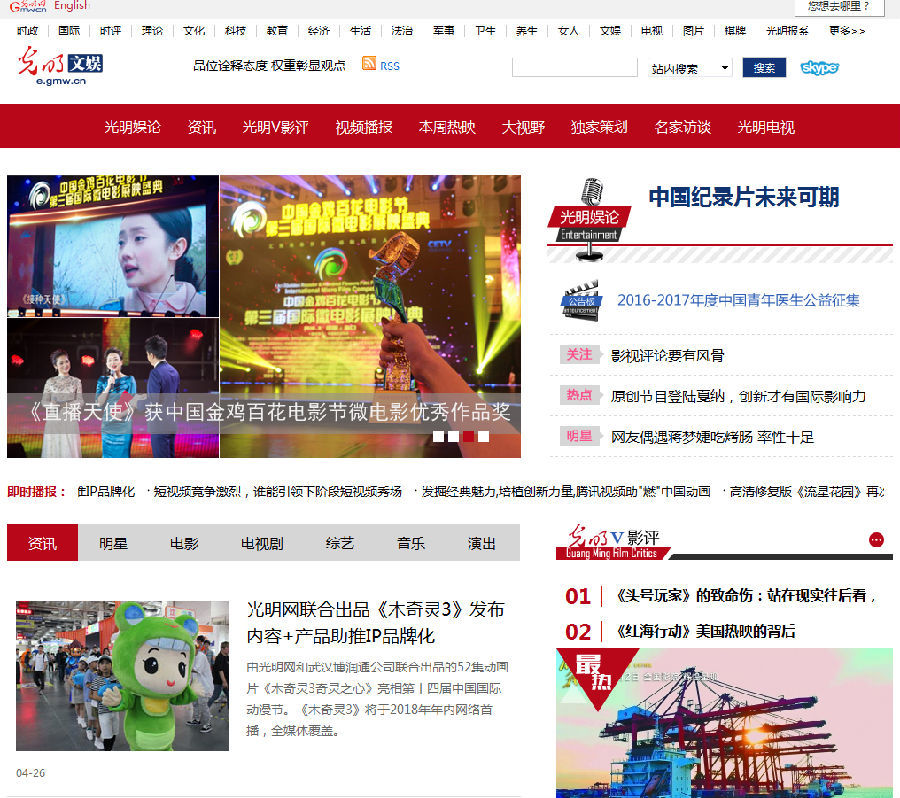Click the 公告板 clapperboard icon
Image resolution: width=900 pixels, height=798 pixels.
581,300
